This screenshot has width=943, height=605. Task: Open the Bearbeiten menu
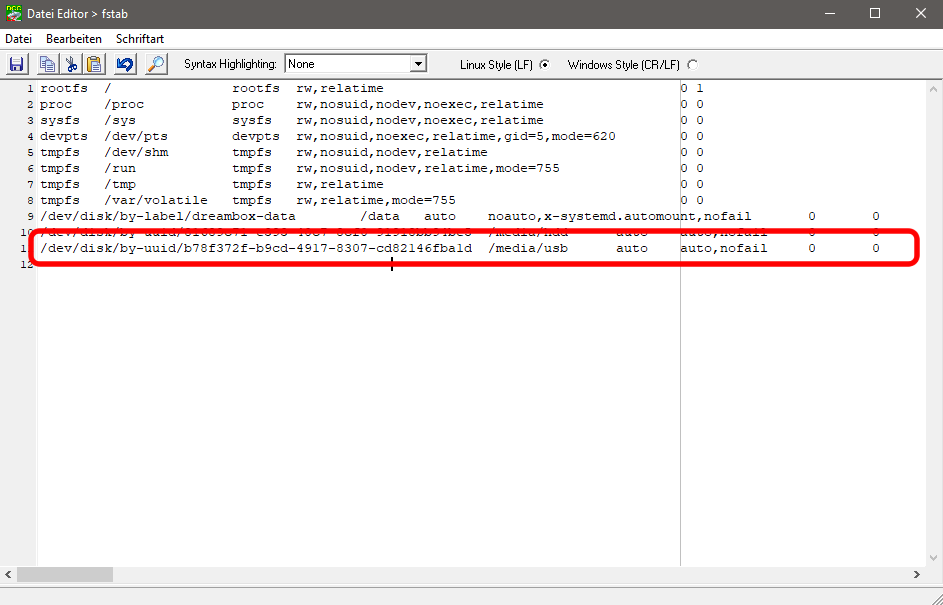(x=74, y=39)
